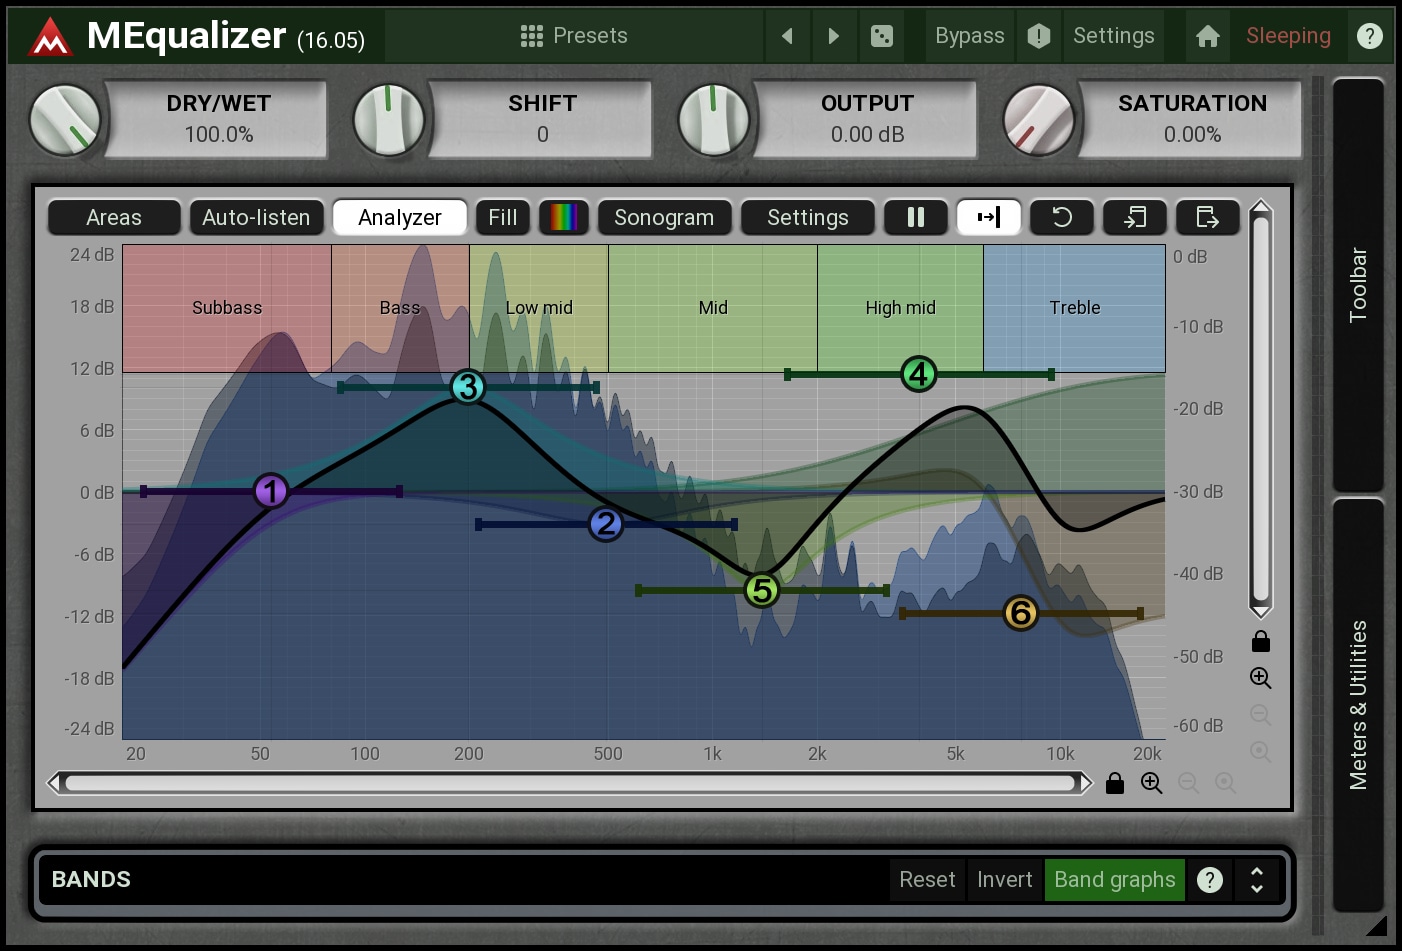The height and width of the screenshot is (951, 1402).
Task: Click the copy graph icon
Action: (x=1135, y=217)
